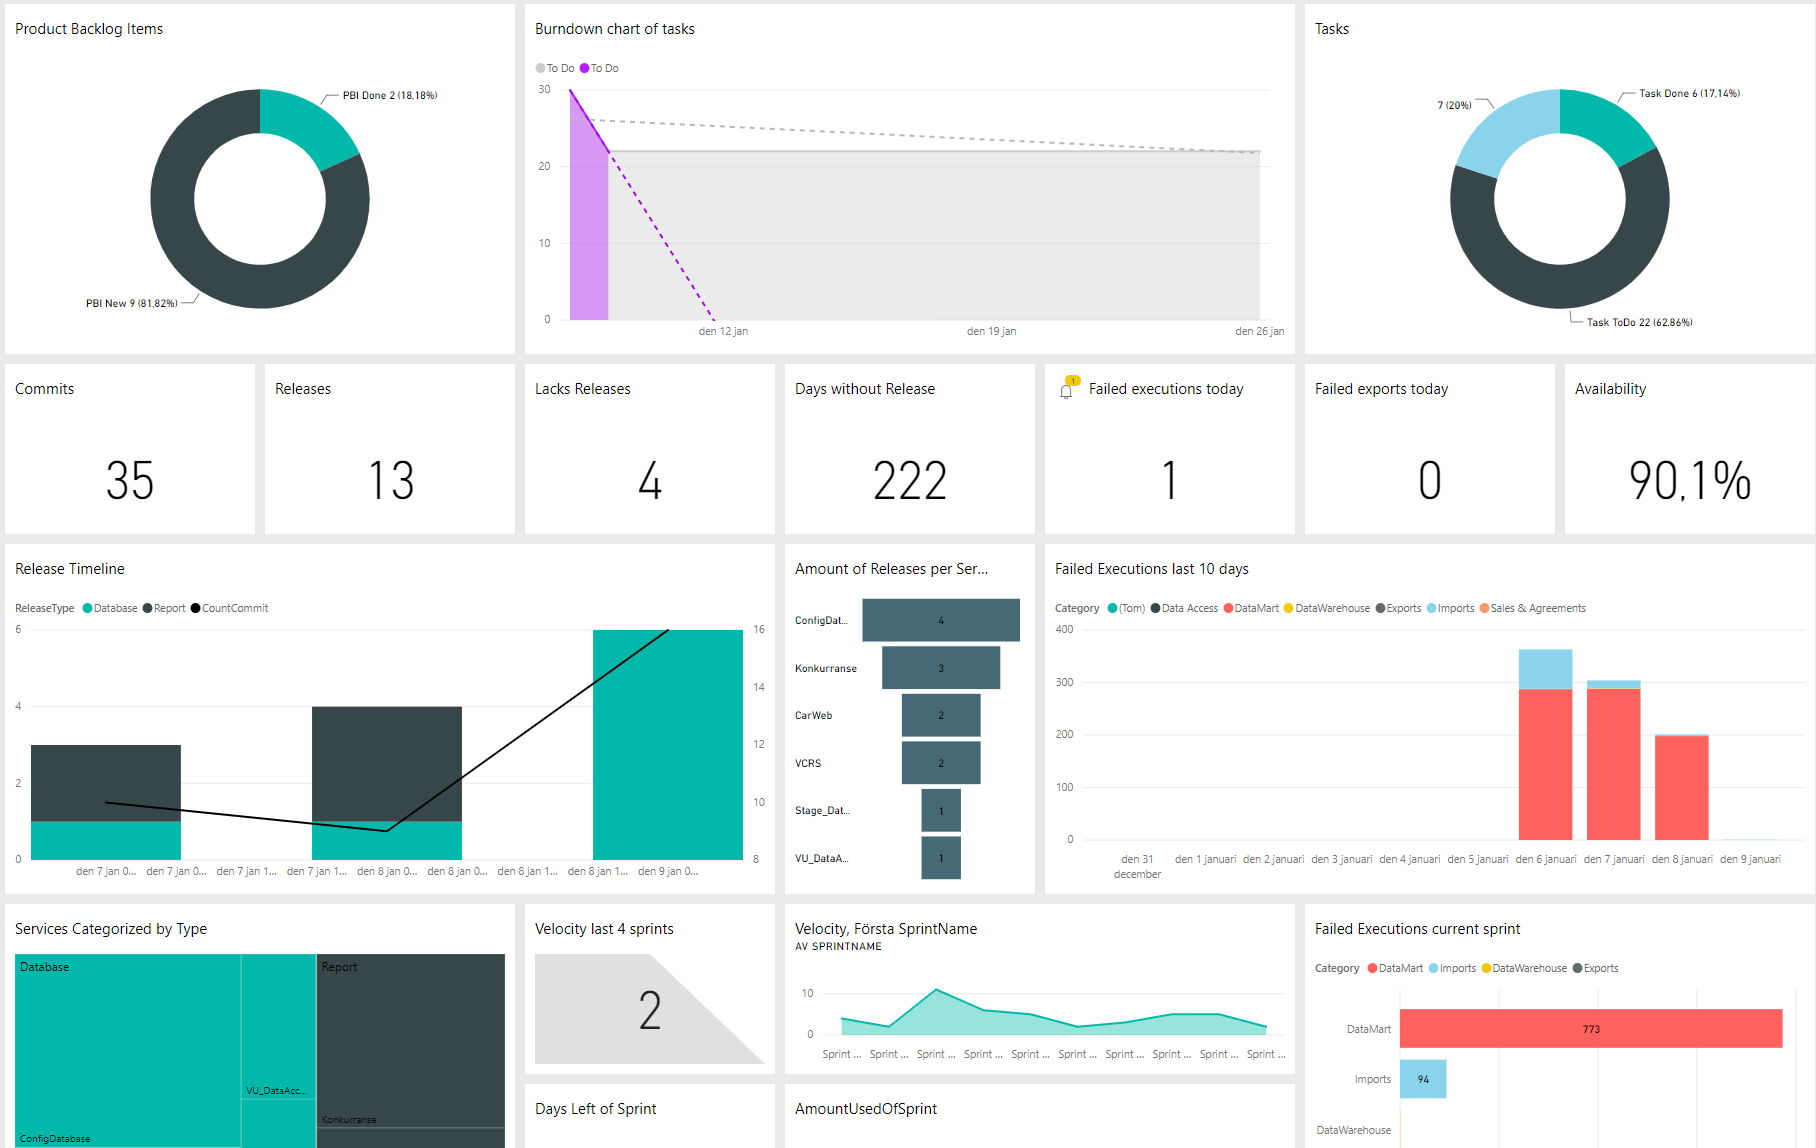1816x1148 pixels.
Task: Click the Database legend marker in Release Timeline
Action: click(88, 608)
